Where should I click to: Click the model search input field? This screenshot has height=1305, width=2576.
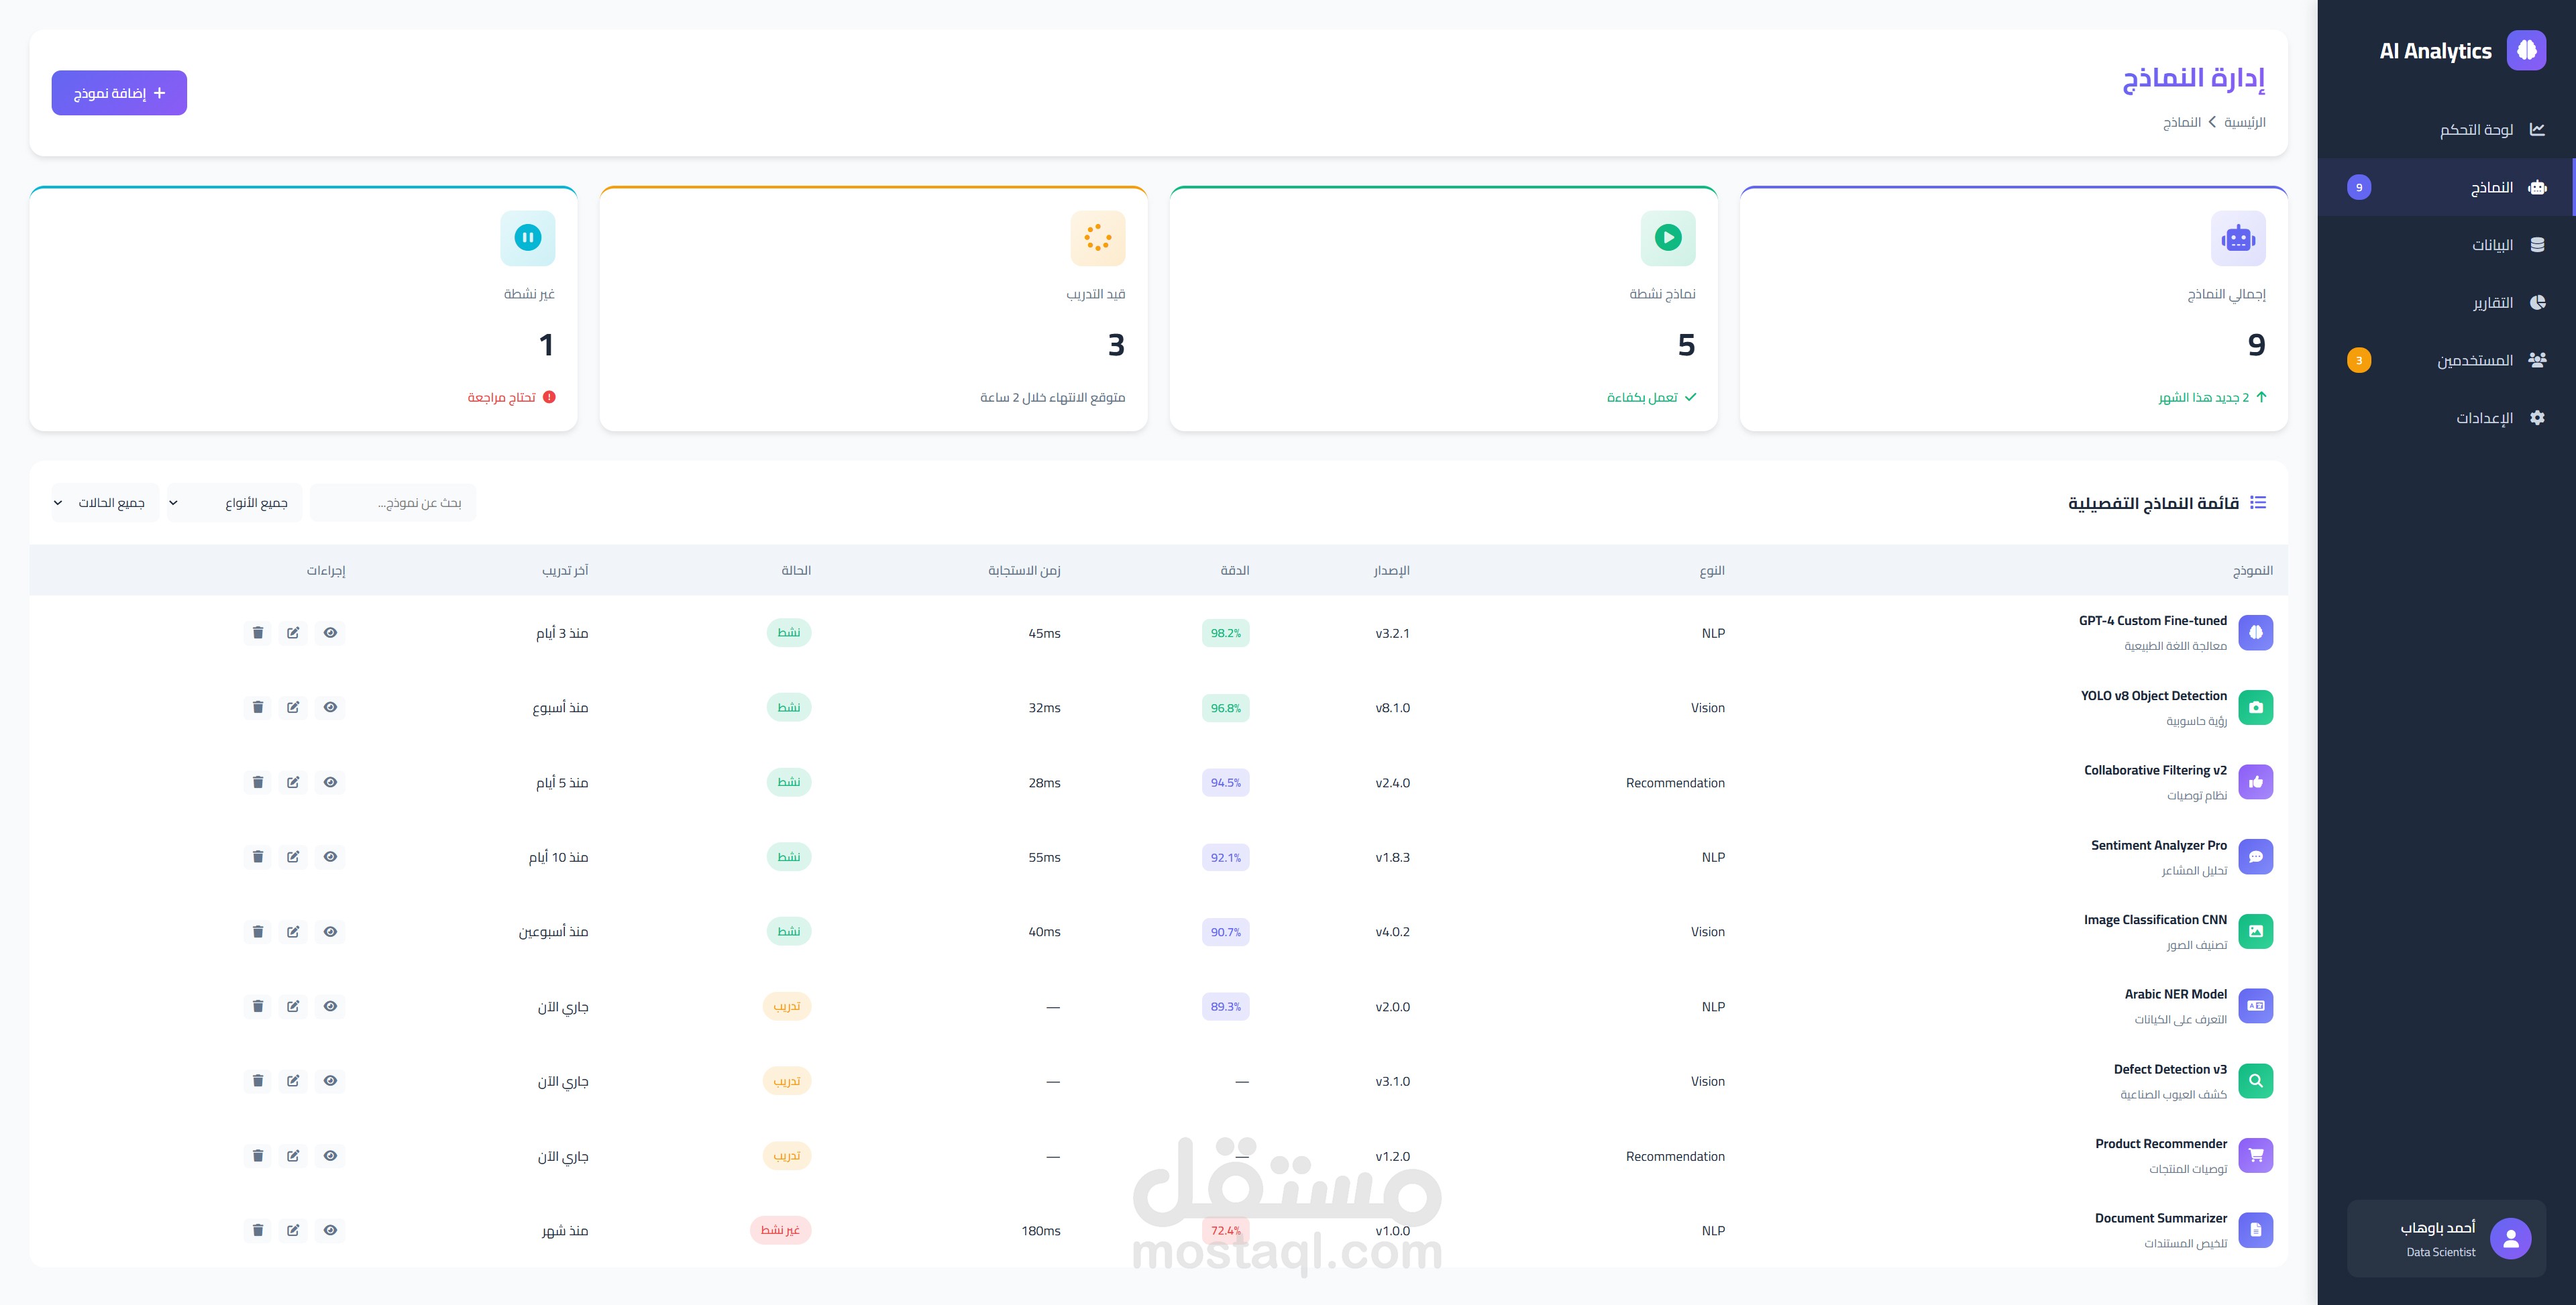click(x=394, y=503)
